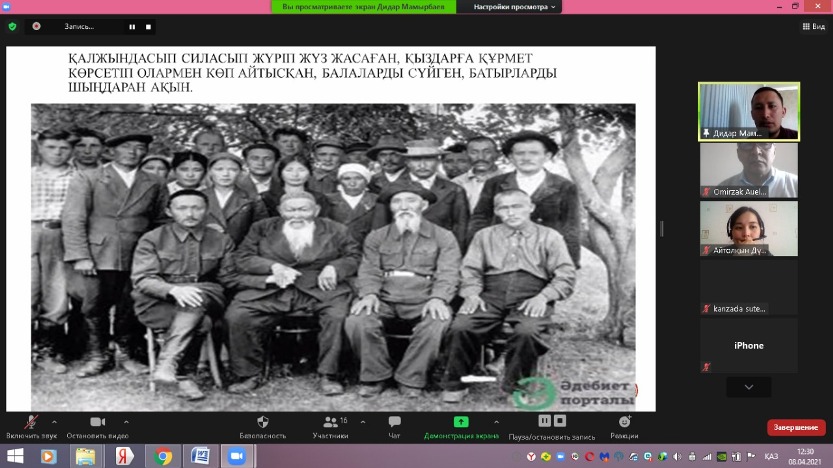Open the Реакции emoji icon
833x468 pixels.
tap(625, 422)
